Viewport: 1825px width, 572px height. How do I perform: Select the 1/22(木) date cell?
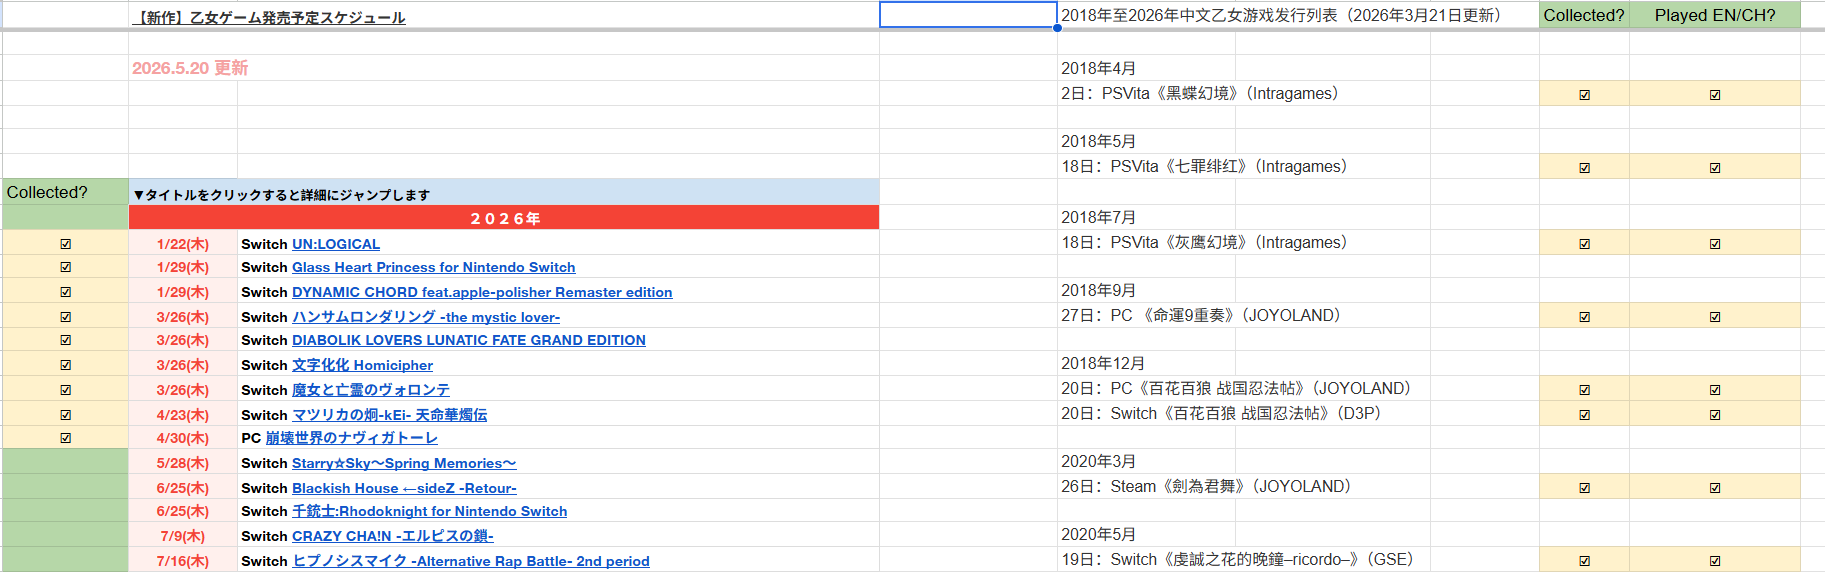(x=183, y=244)
